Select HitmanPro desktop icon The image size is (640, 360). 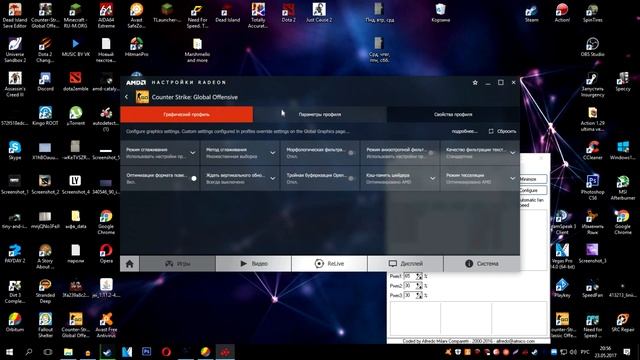(136, 47)
